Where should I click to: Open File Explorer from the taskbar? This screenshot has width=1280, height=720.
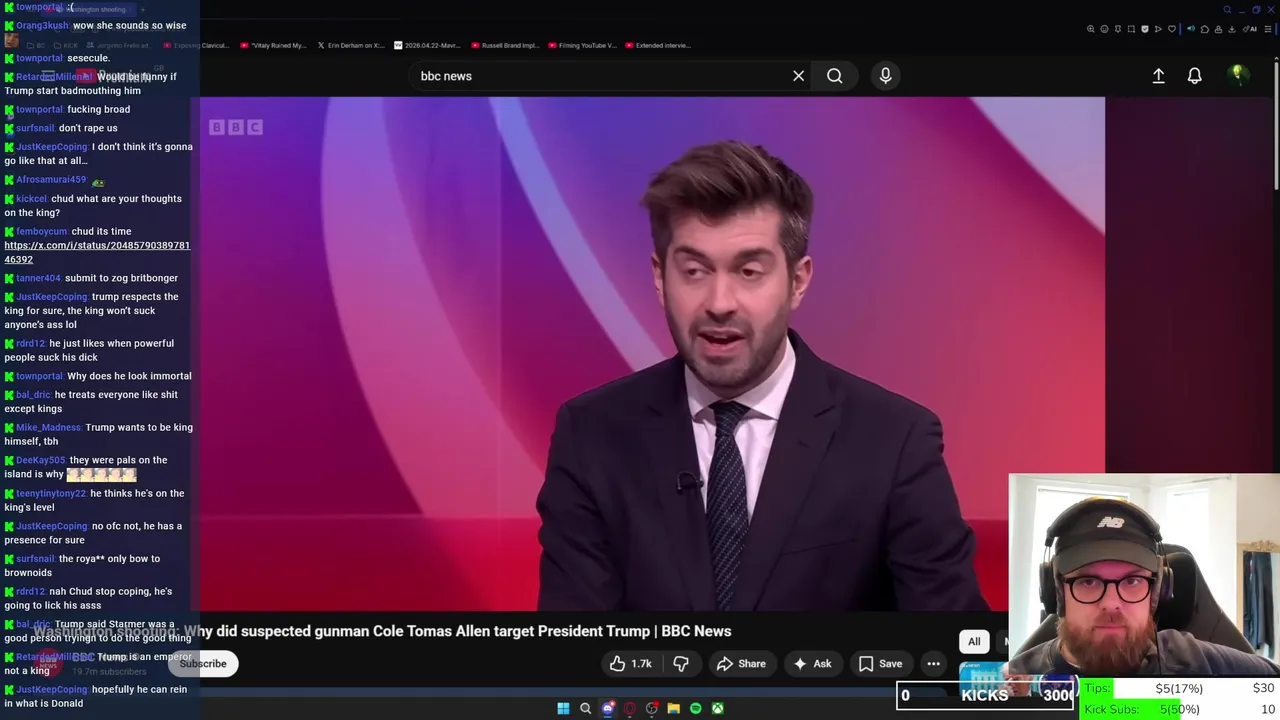(x=673, y=708)
